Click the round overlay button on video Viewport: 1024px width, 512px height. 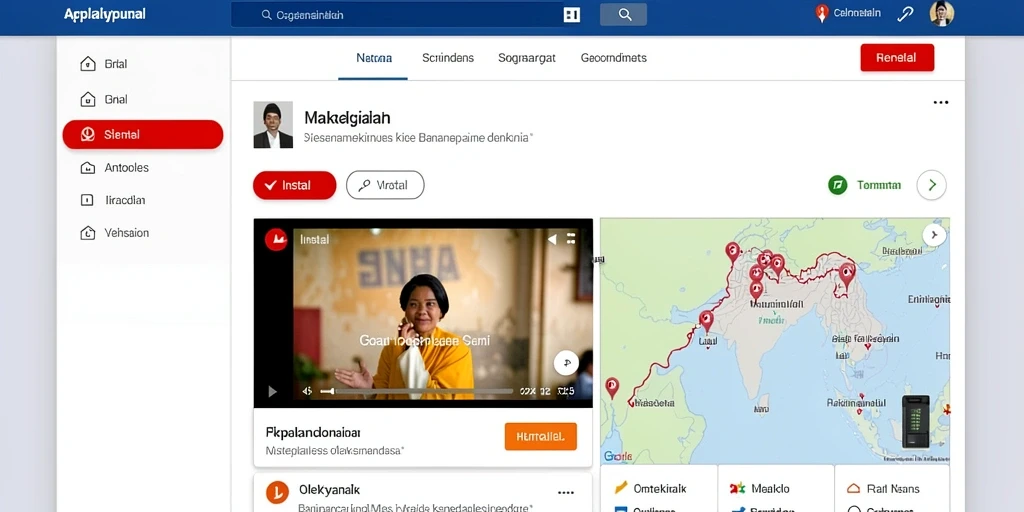click(566, 363)
